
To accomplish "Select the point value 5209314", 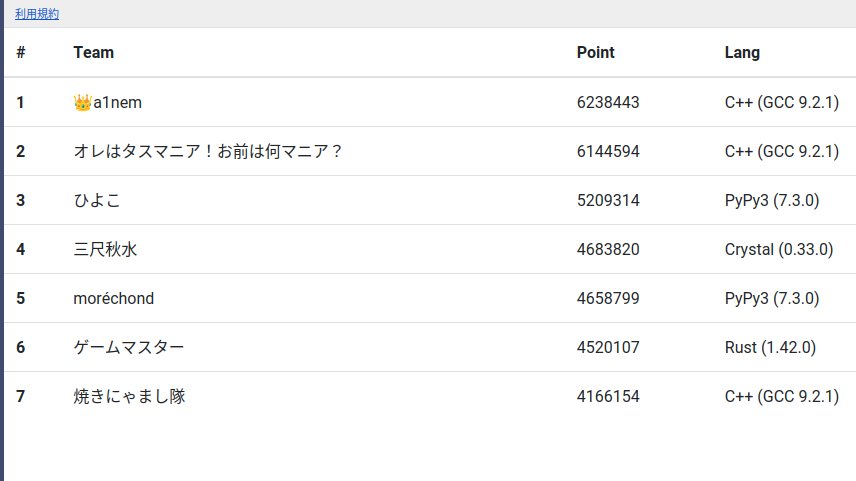I will click(x=608, y=200).
